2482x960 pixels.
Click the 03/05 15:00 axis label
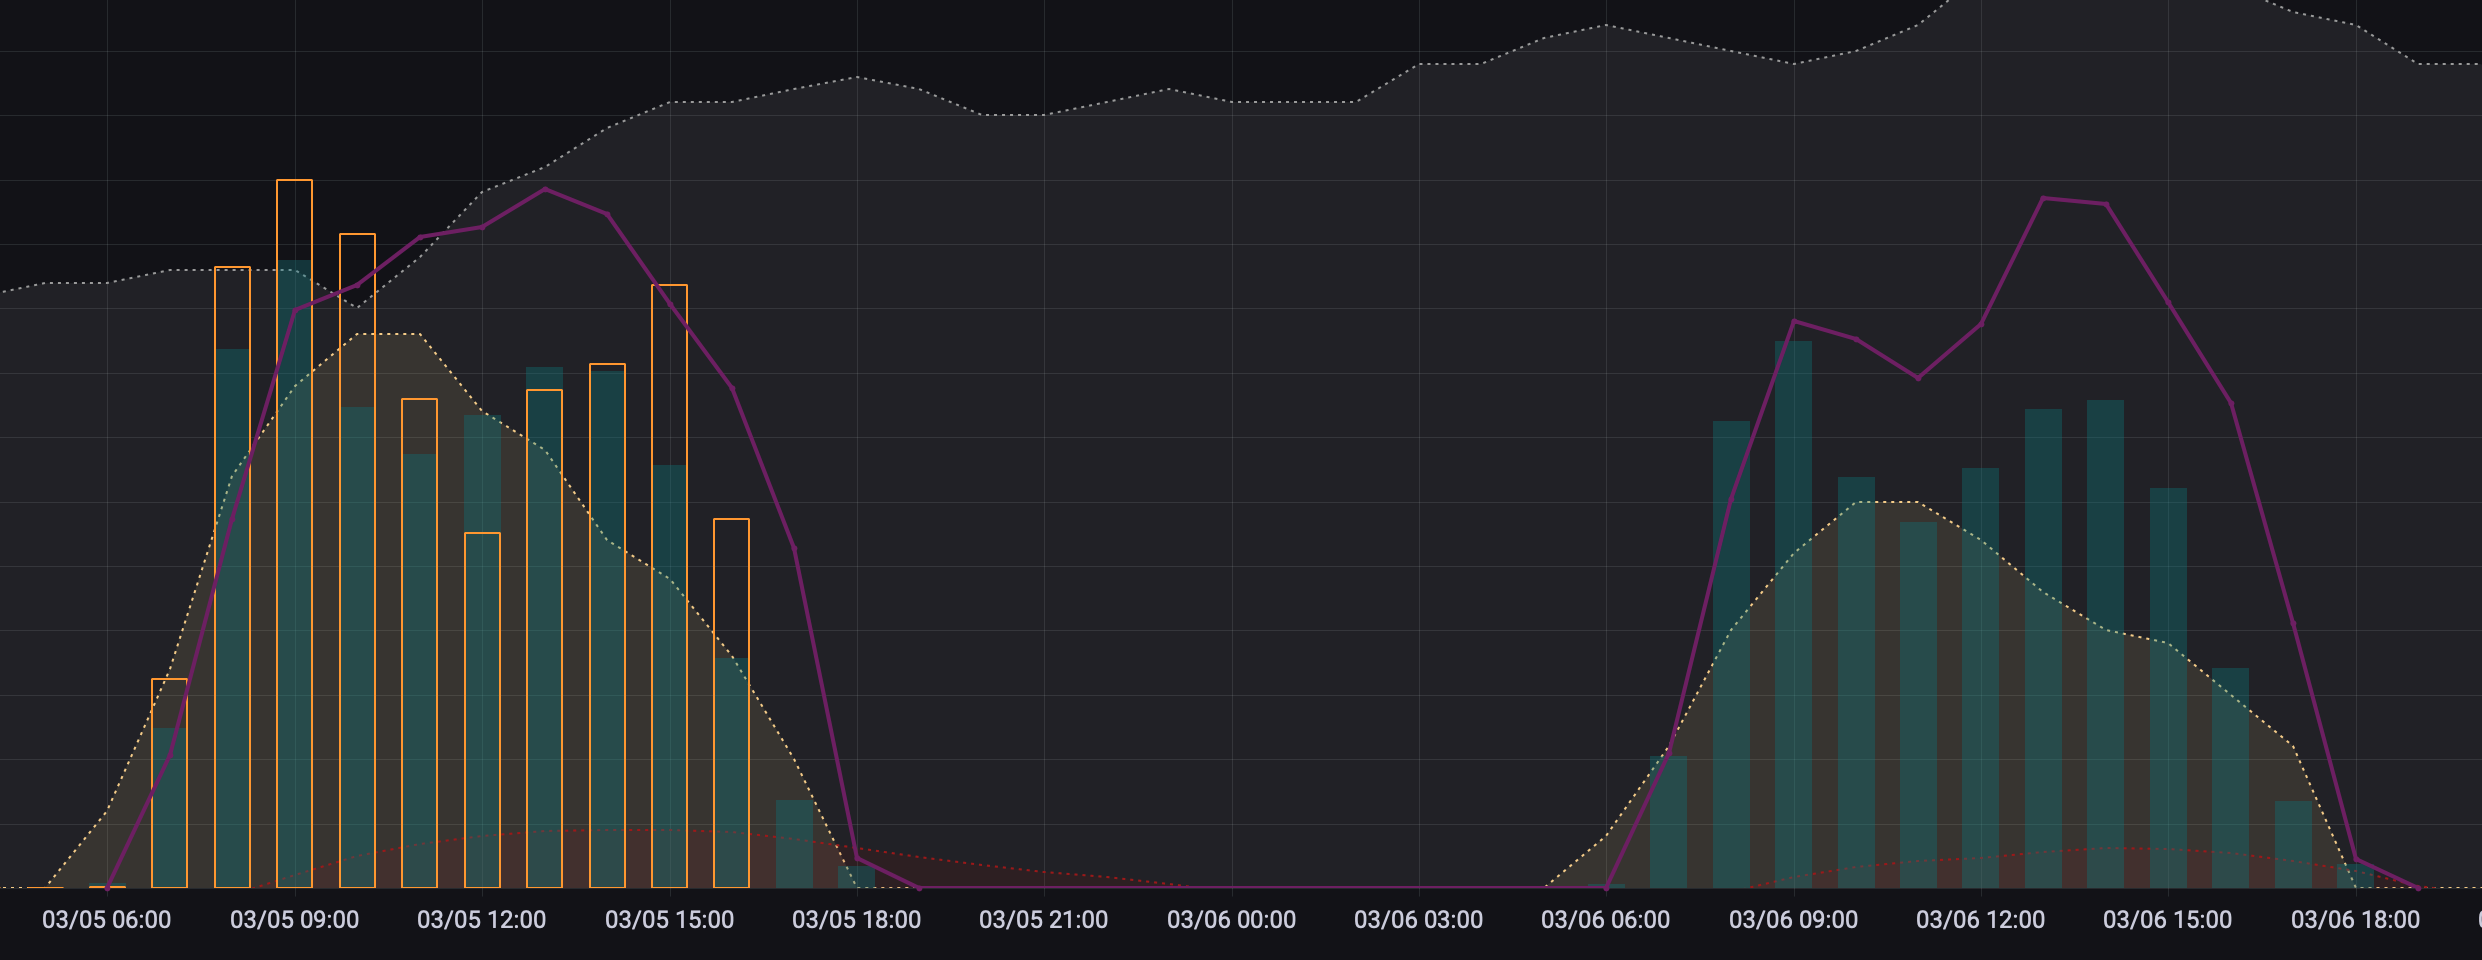[x=669, y=920]
